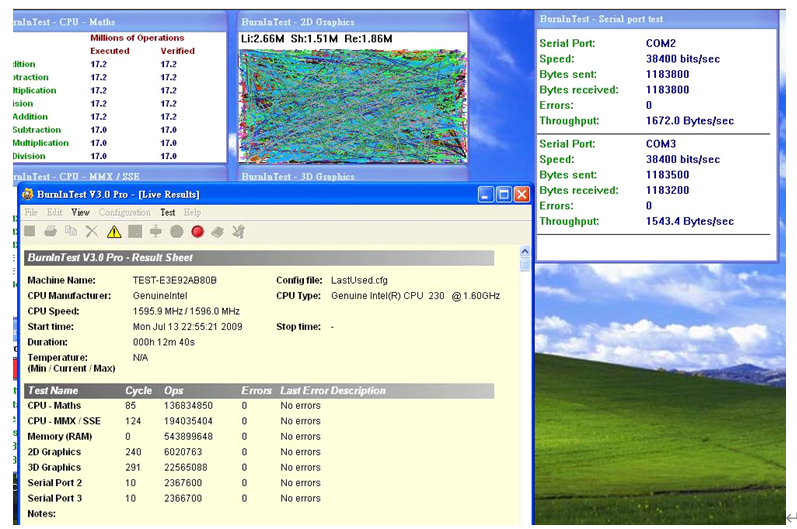
Task: Click the BurnInTest app icon in title bar
Action: coord(28,194)
